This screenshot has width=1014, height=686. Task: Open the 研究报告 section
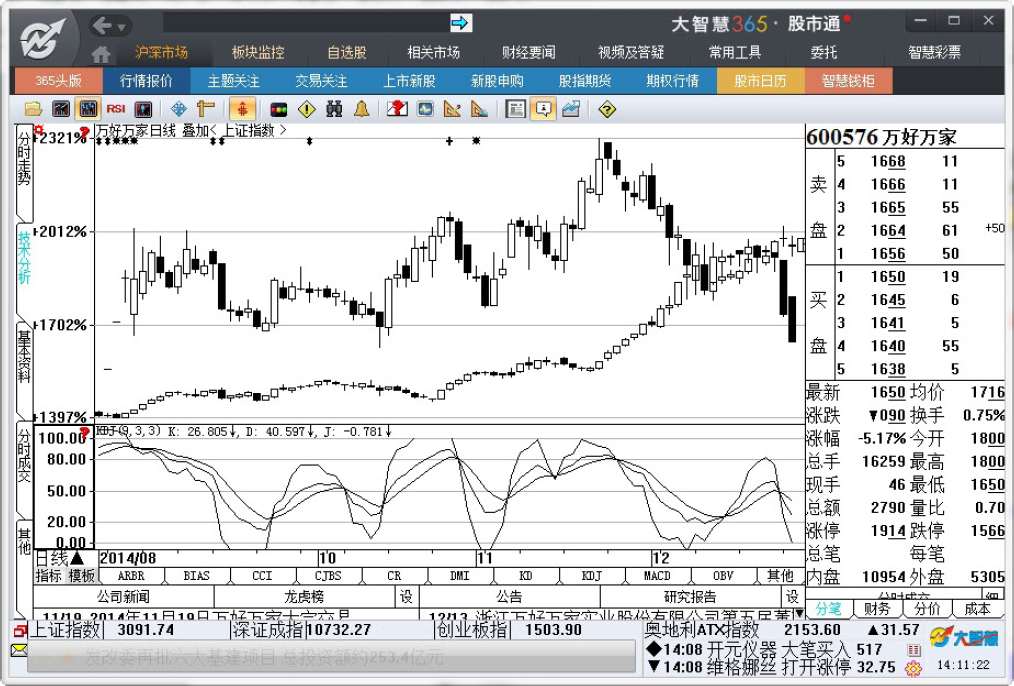pos(691,596)
